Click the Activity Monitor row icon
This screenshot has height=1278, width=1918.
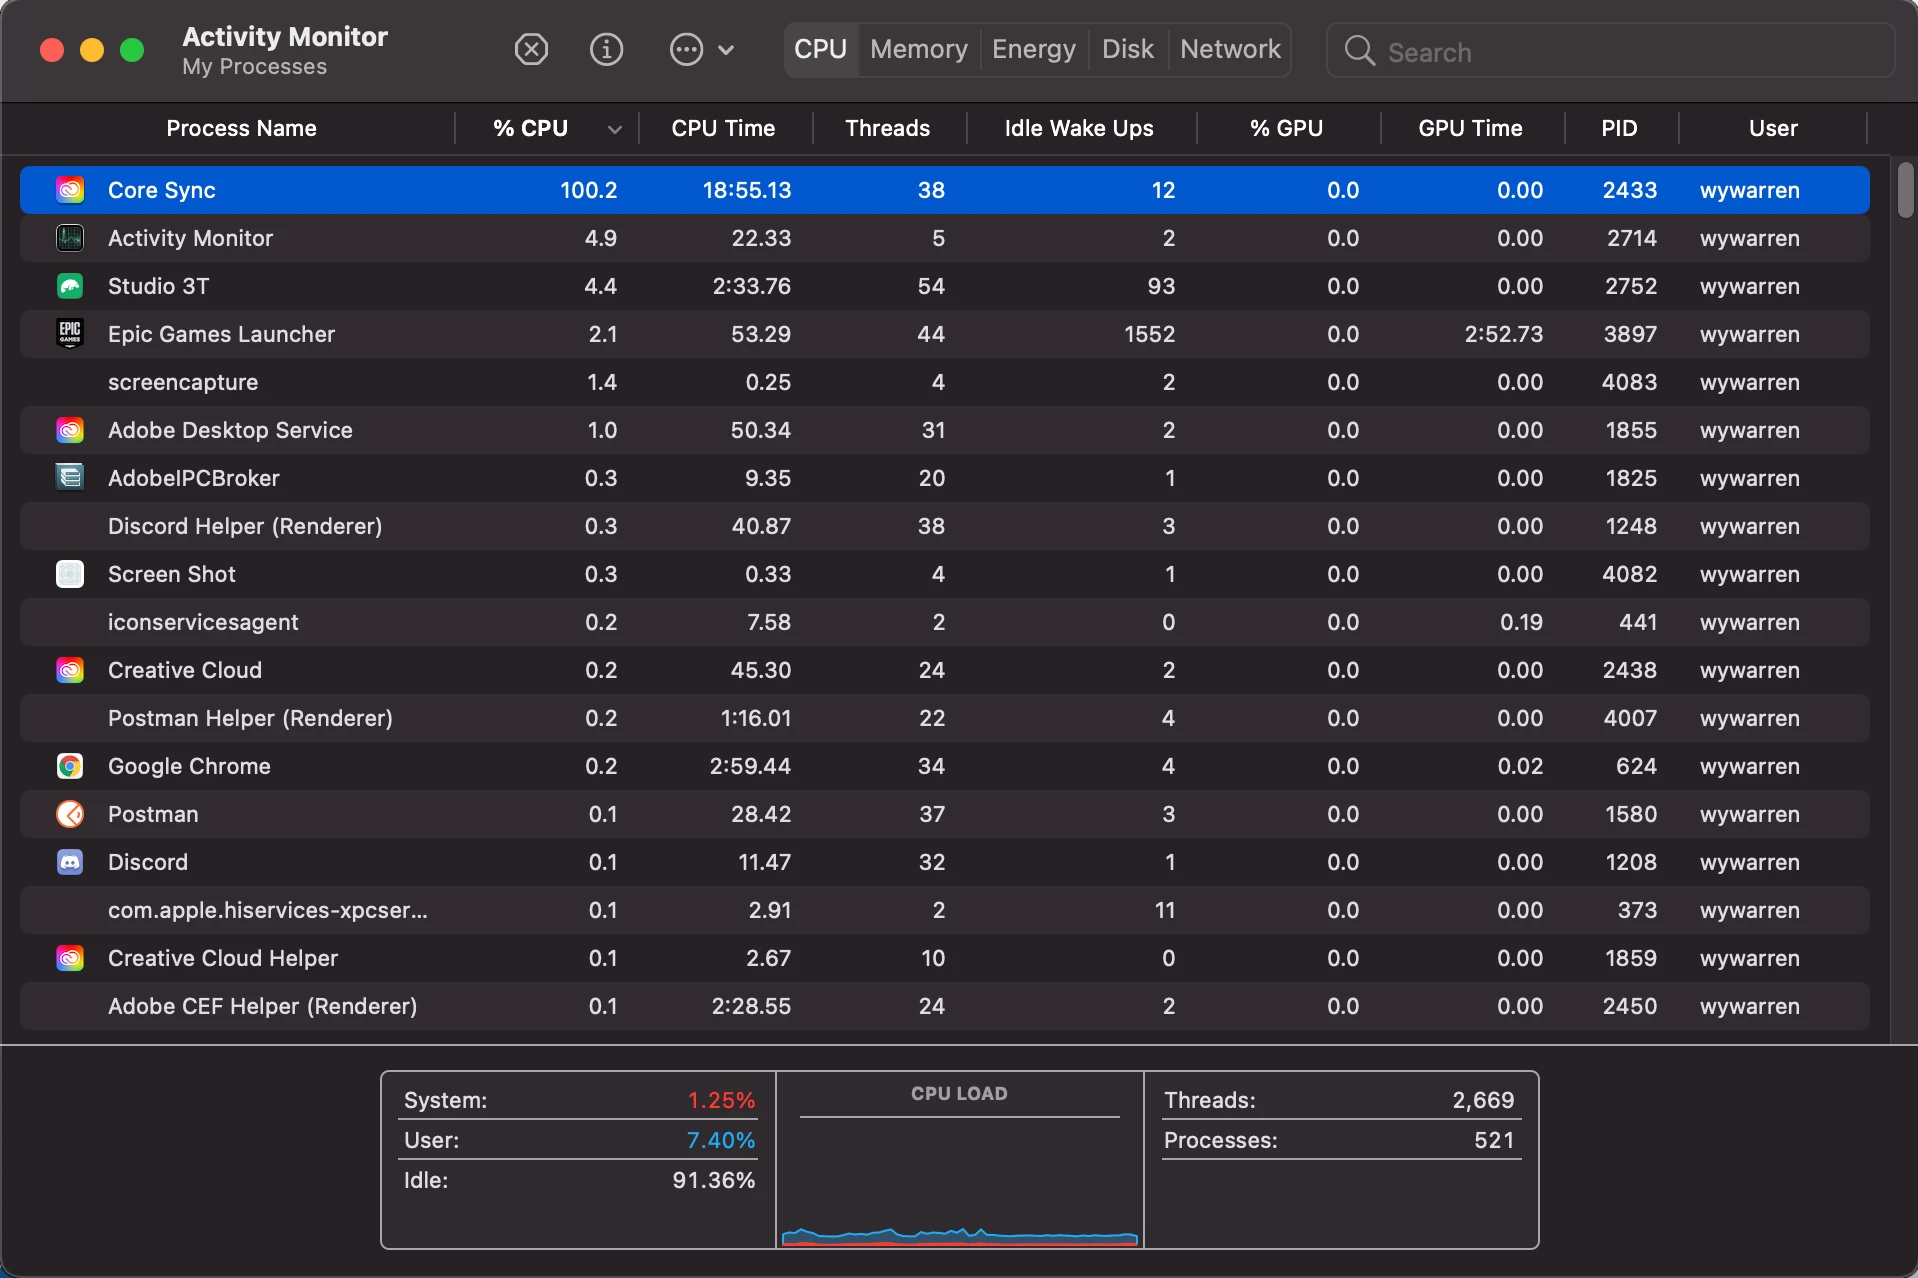pyautogui.click(x=70, y=238)
